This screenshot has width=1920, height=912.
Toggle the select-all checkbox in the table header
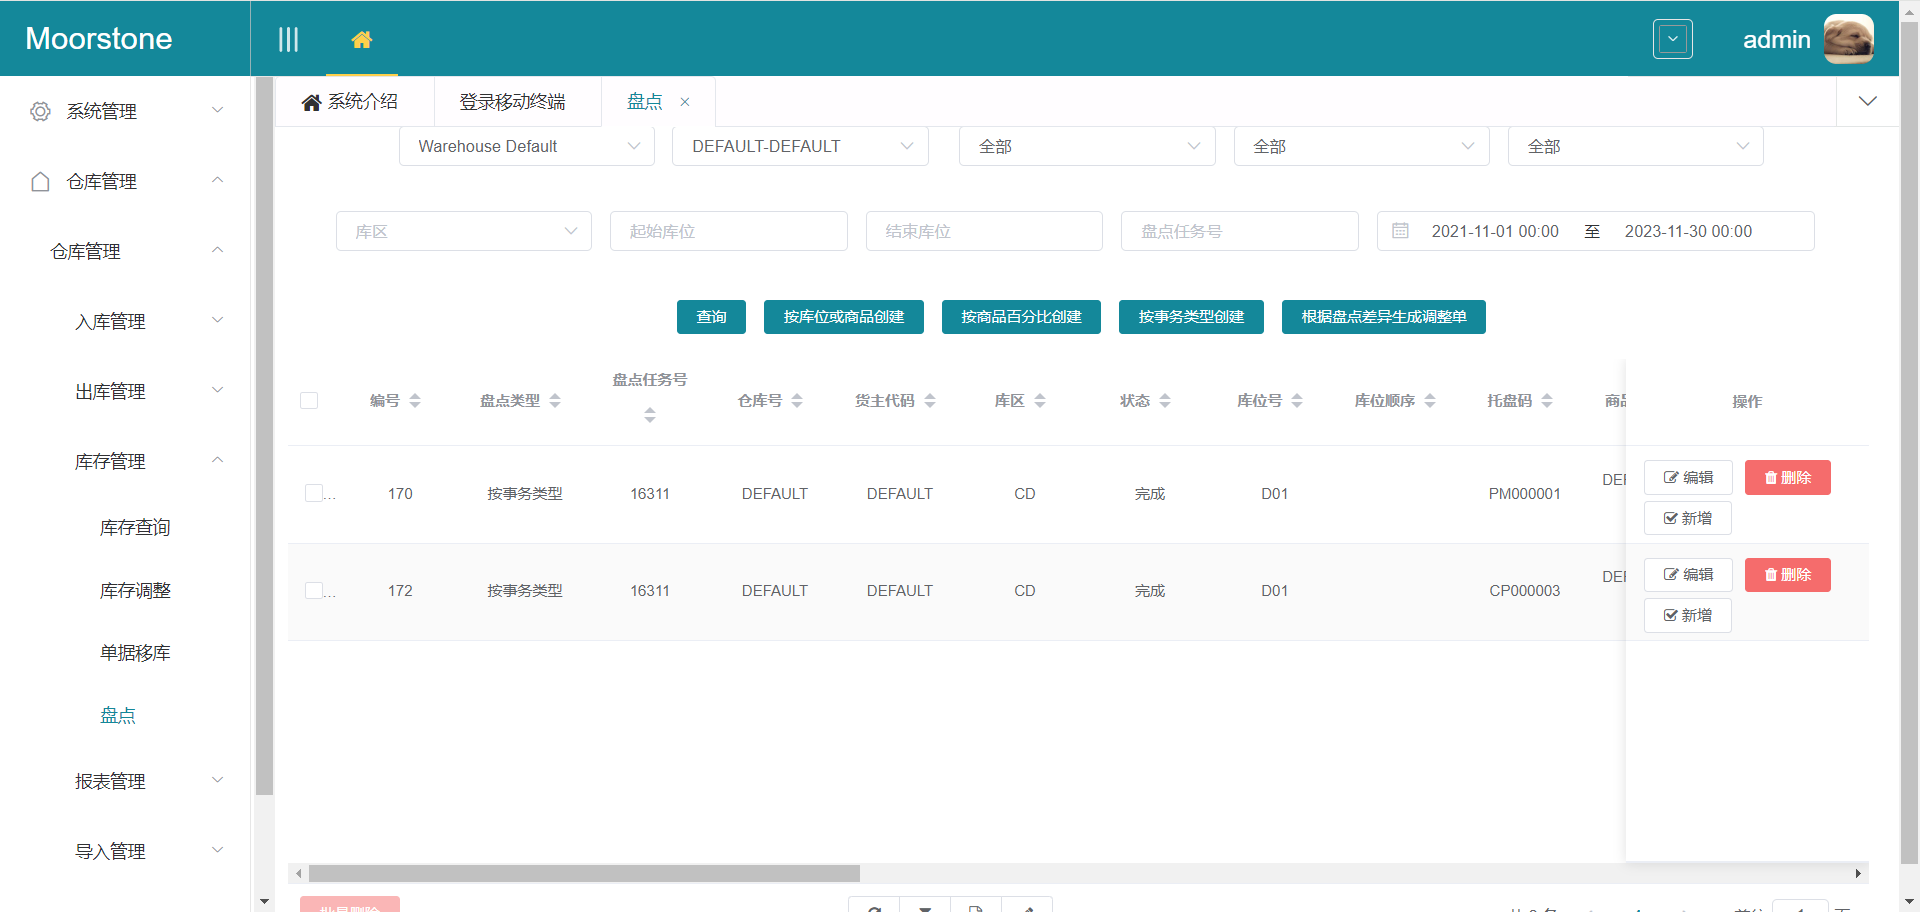309,400
